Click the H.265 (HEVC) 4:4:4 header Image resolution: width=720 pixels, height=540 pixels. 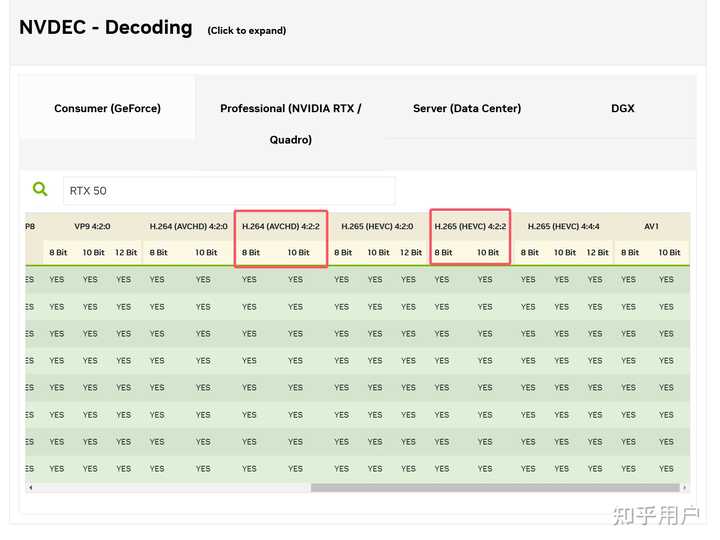point(563,226)
